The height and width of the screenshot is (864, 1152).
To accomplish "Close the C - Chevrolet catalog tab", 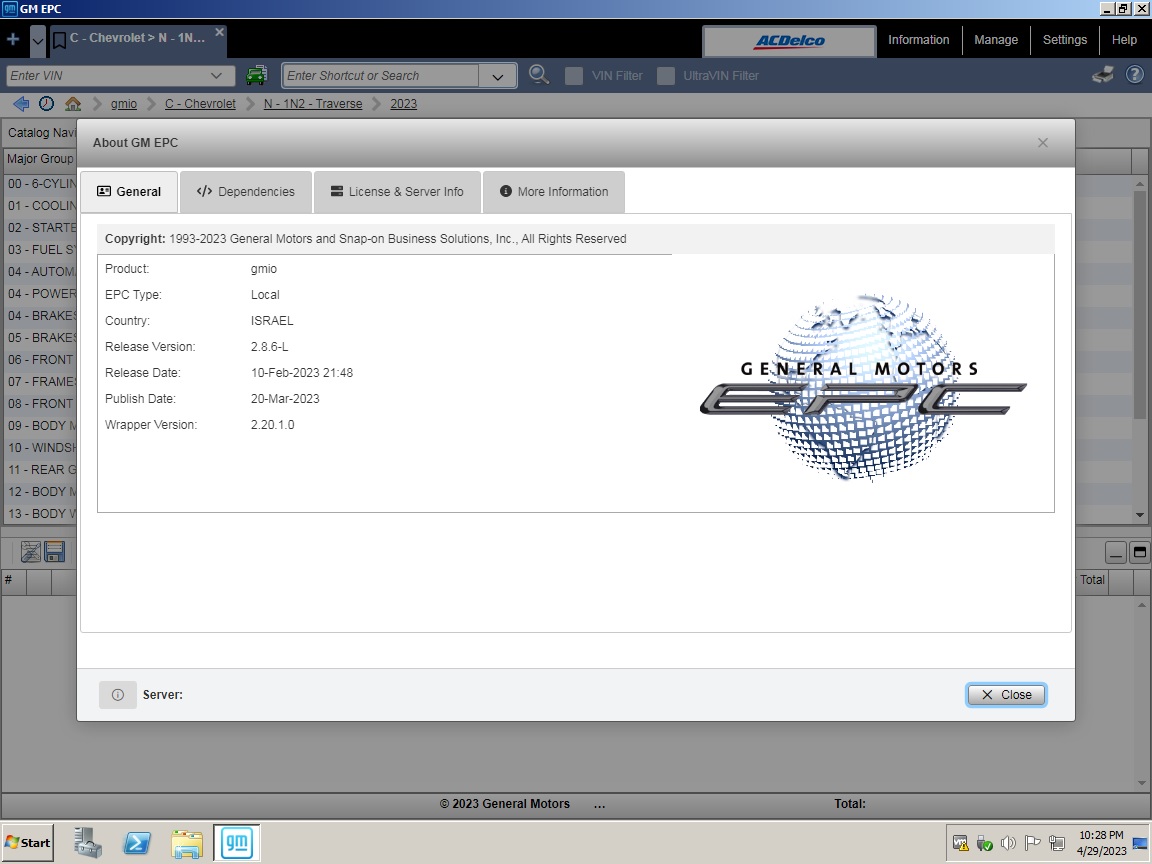I will tap(219, 32).
